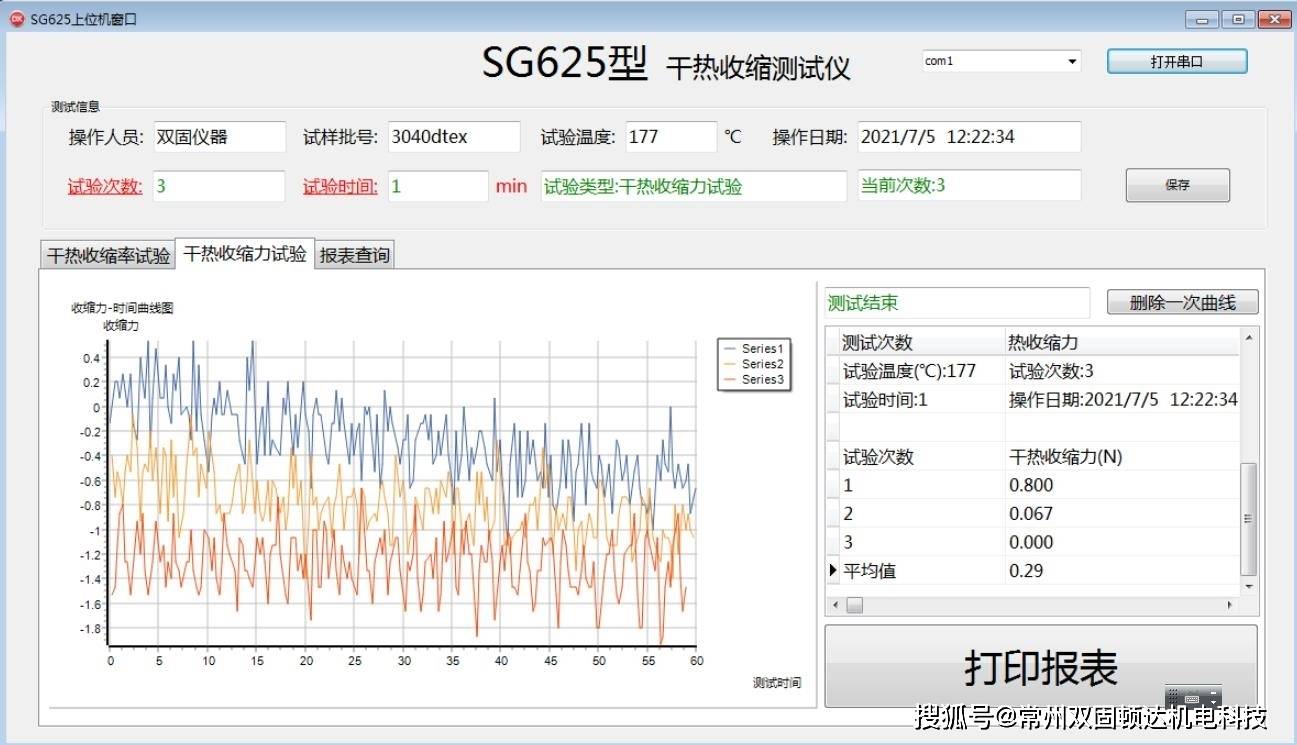
Task: Close the SG625上位机窗口 window
Action: [1274, 19]
